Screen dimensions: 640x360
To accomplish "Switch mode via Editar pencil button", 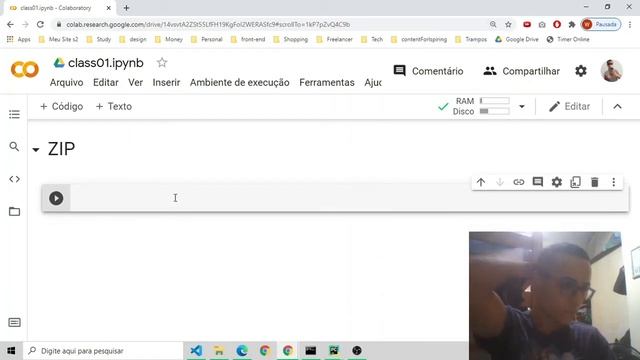I will (x=569, y=107).
